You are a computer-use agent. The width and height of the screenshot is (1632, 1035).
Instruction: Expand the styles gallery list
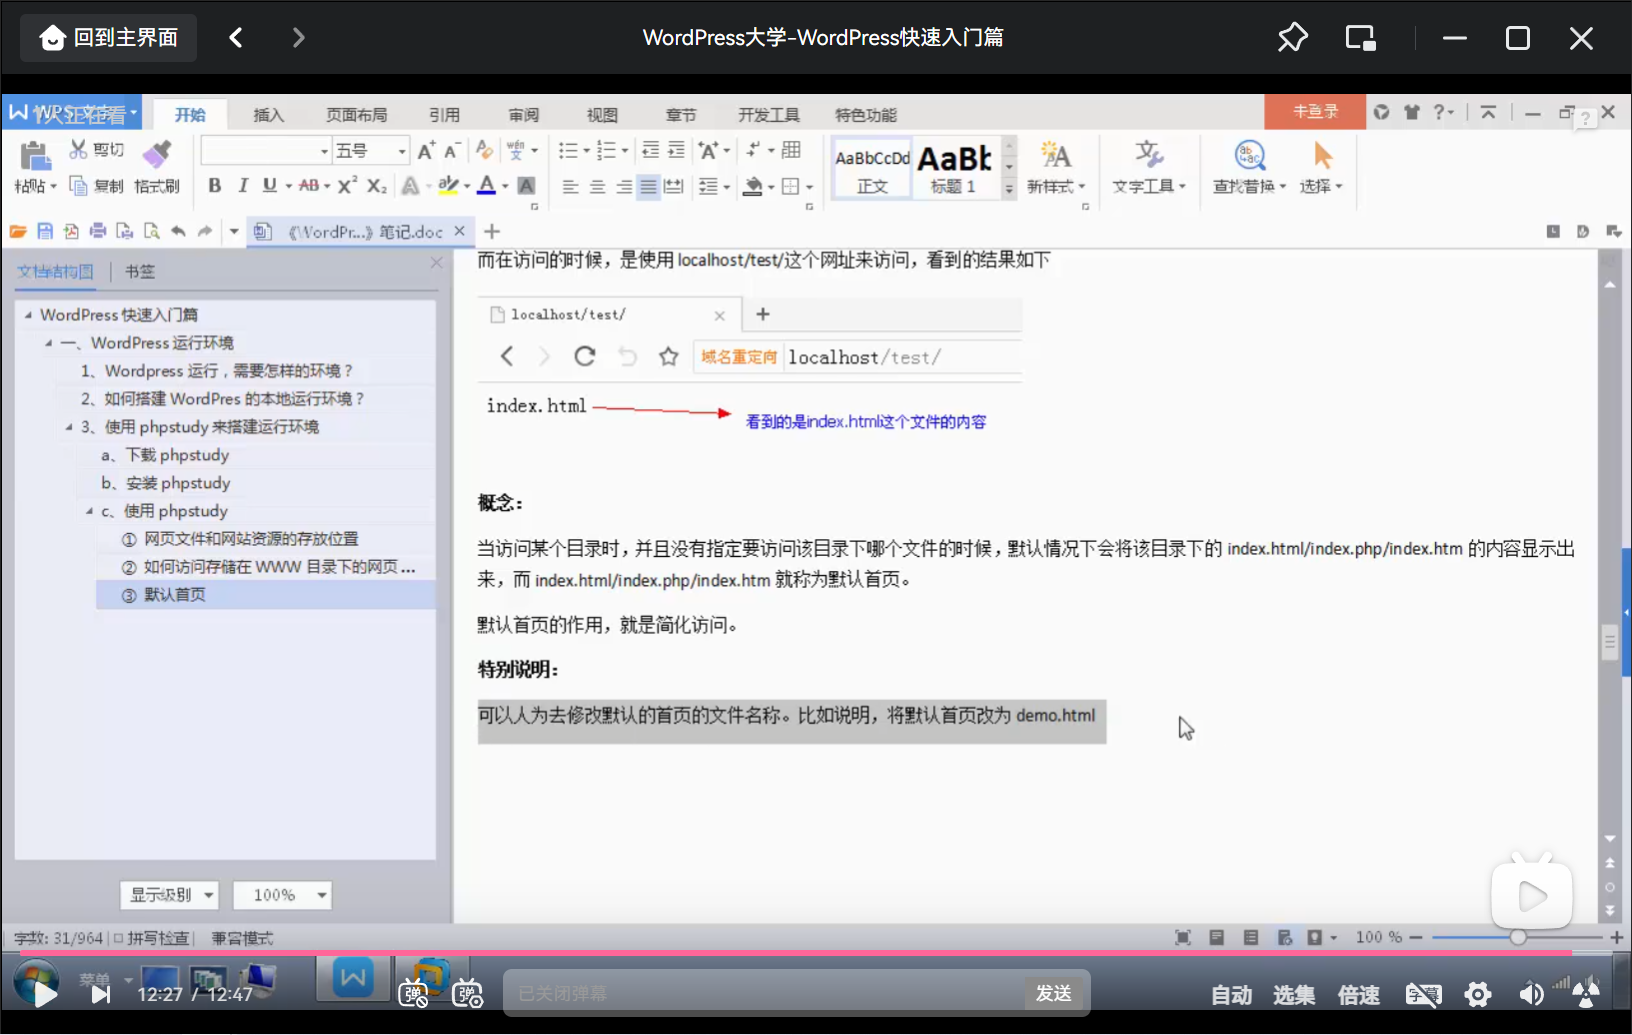[1009, 189]
